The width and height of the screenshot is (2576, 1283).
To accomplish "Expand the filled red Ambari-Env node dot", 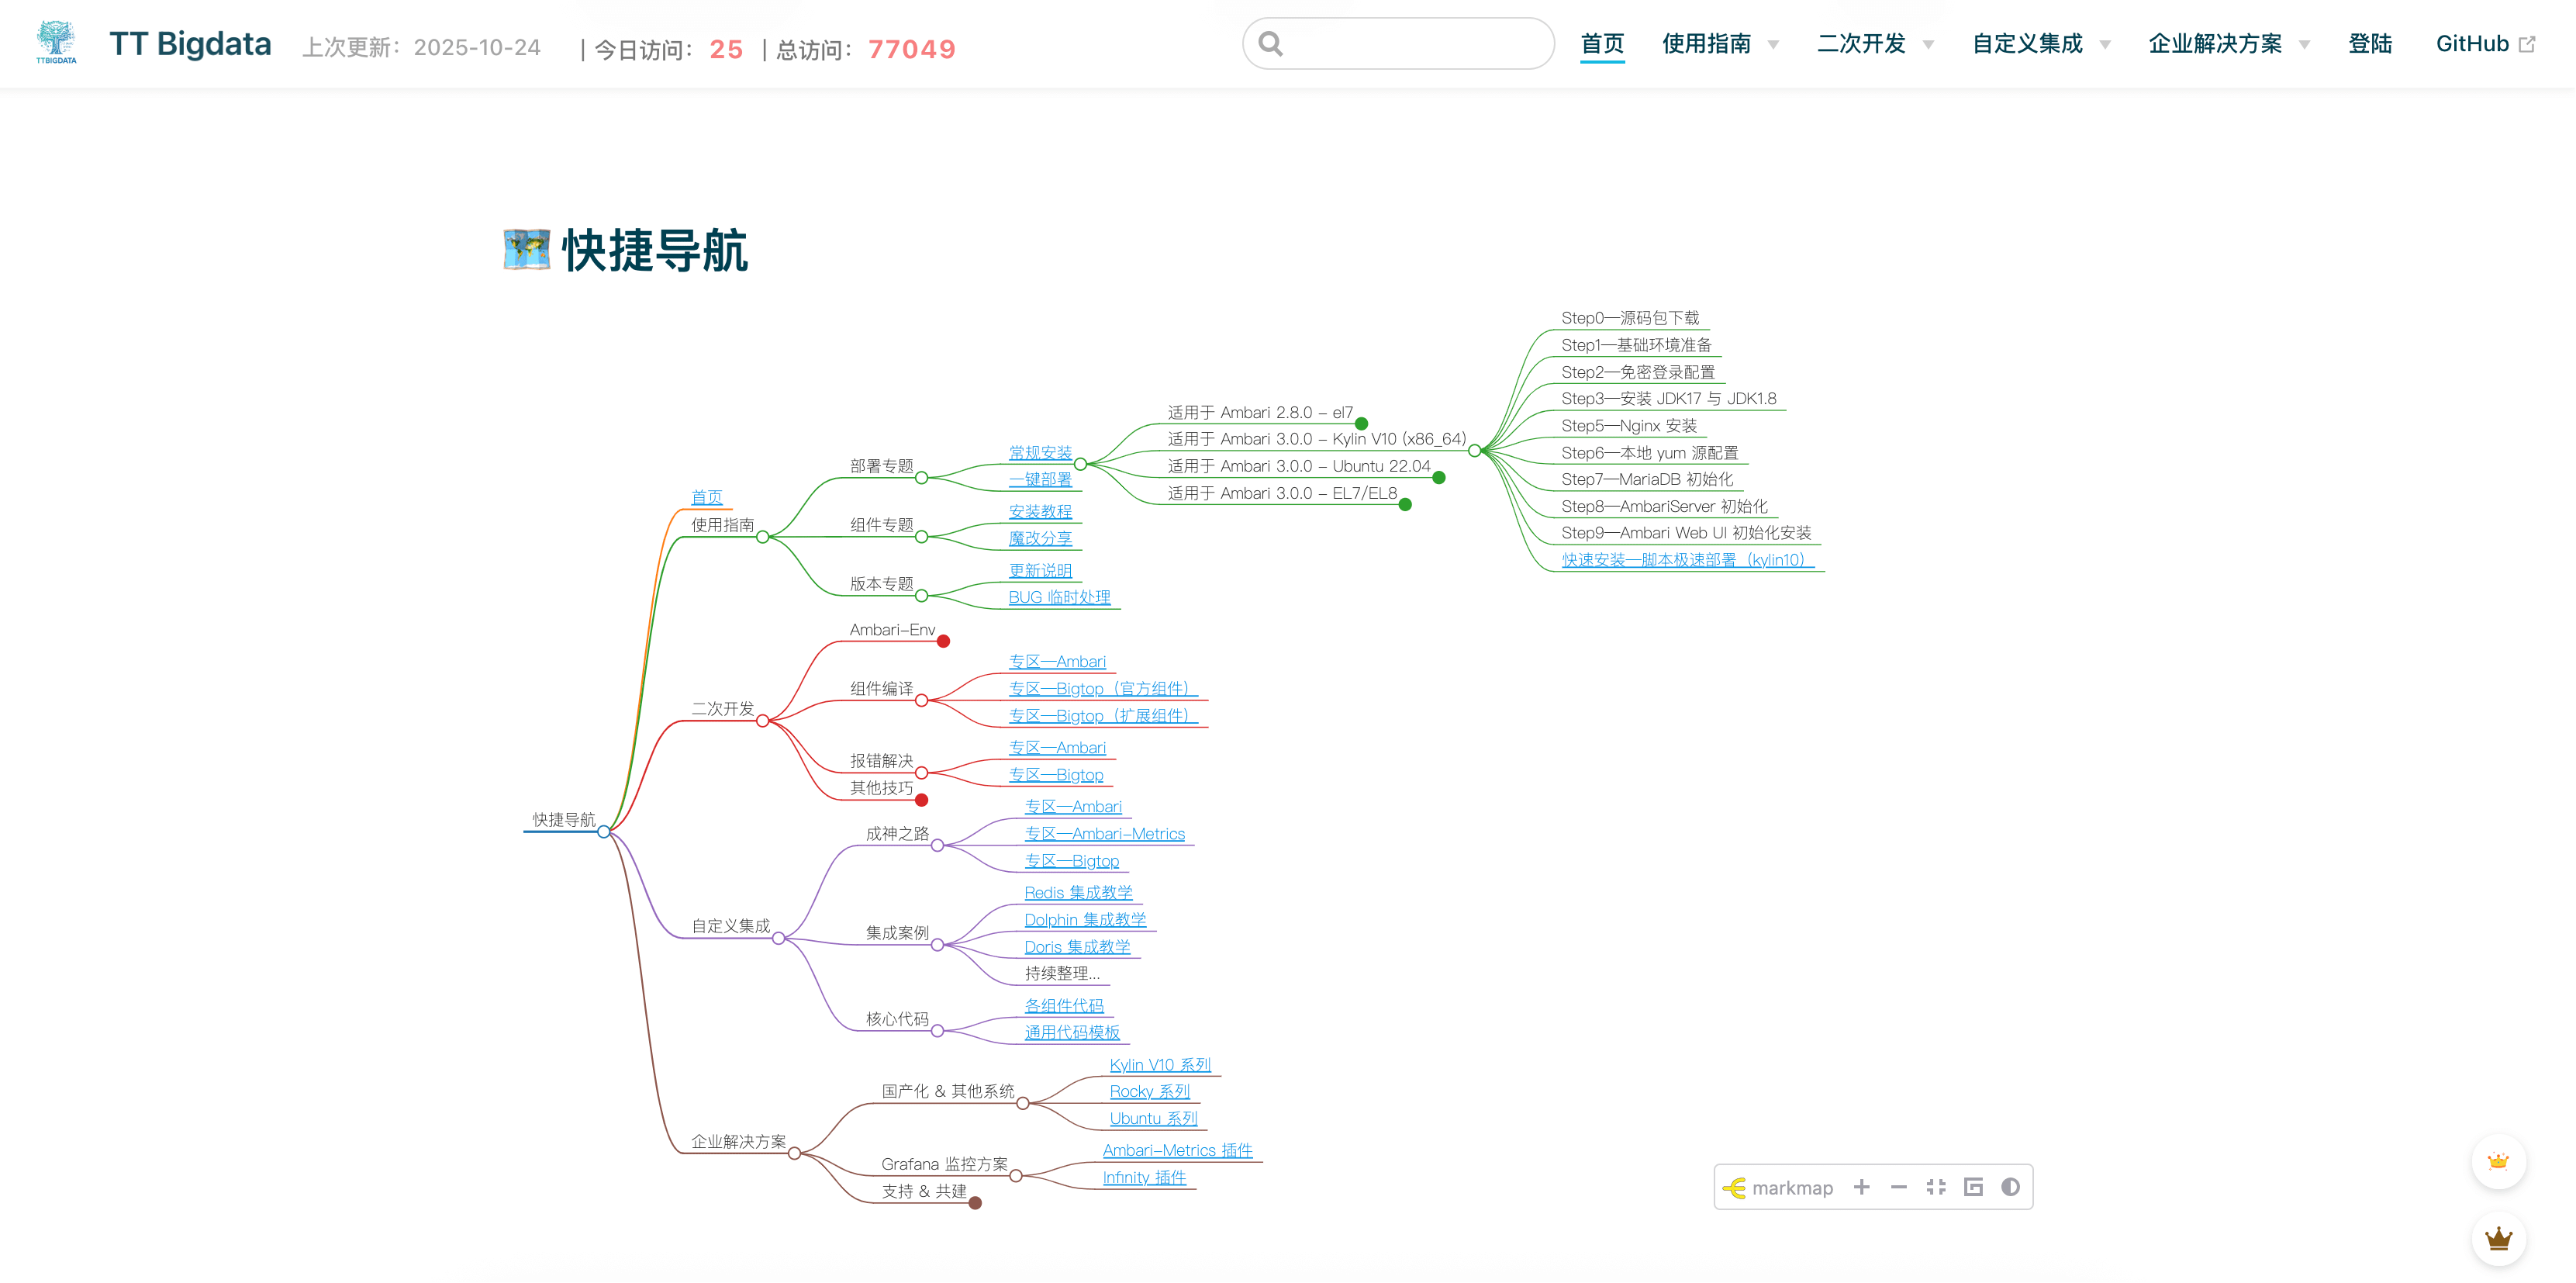I will pos(943,641).
